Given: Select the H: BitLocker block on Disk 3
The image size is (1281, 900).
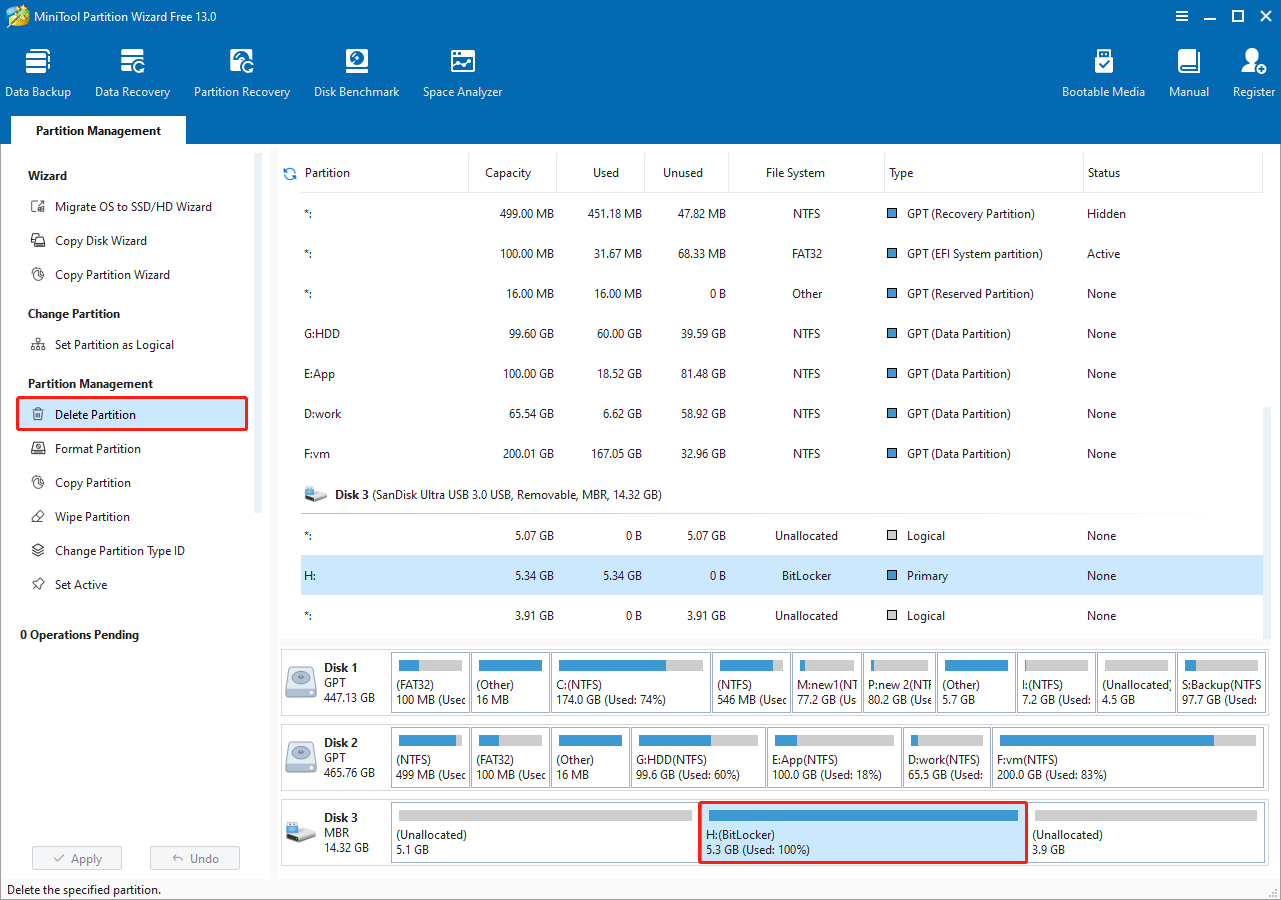Looking at the screenshot, I should 862,833.
